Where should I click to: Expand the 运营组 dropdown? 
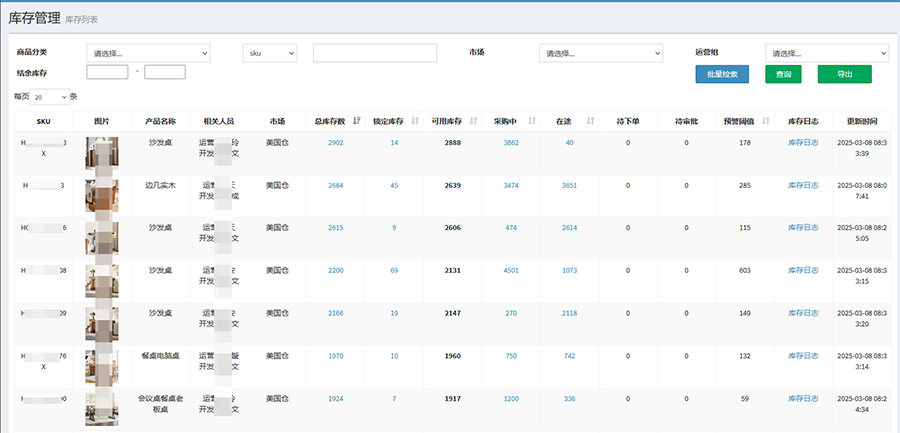pos(826,53)
